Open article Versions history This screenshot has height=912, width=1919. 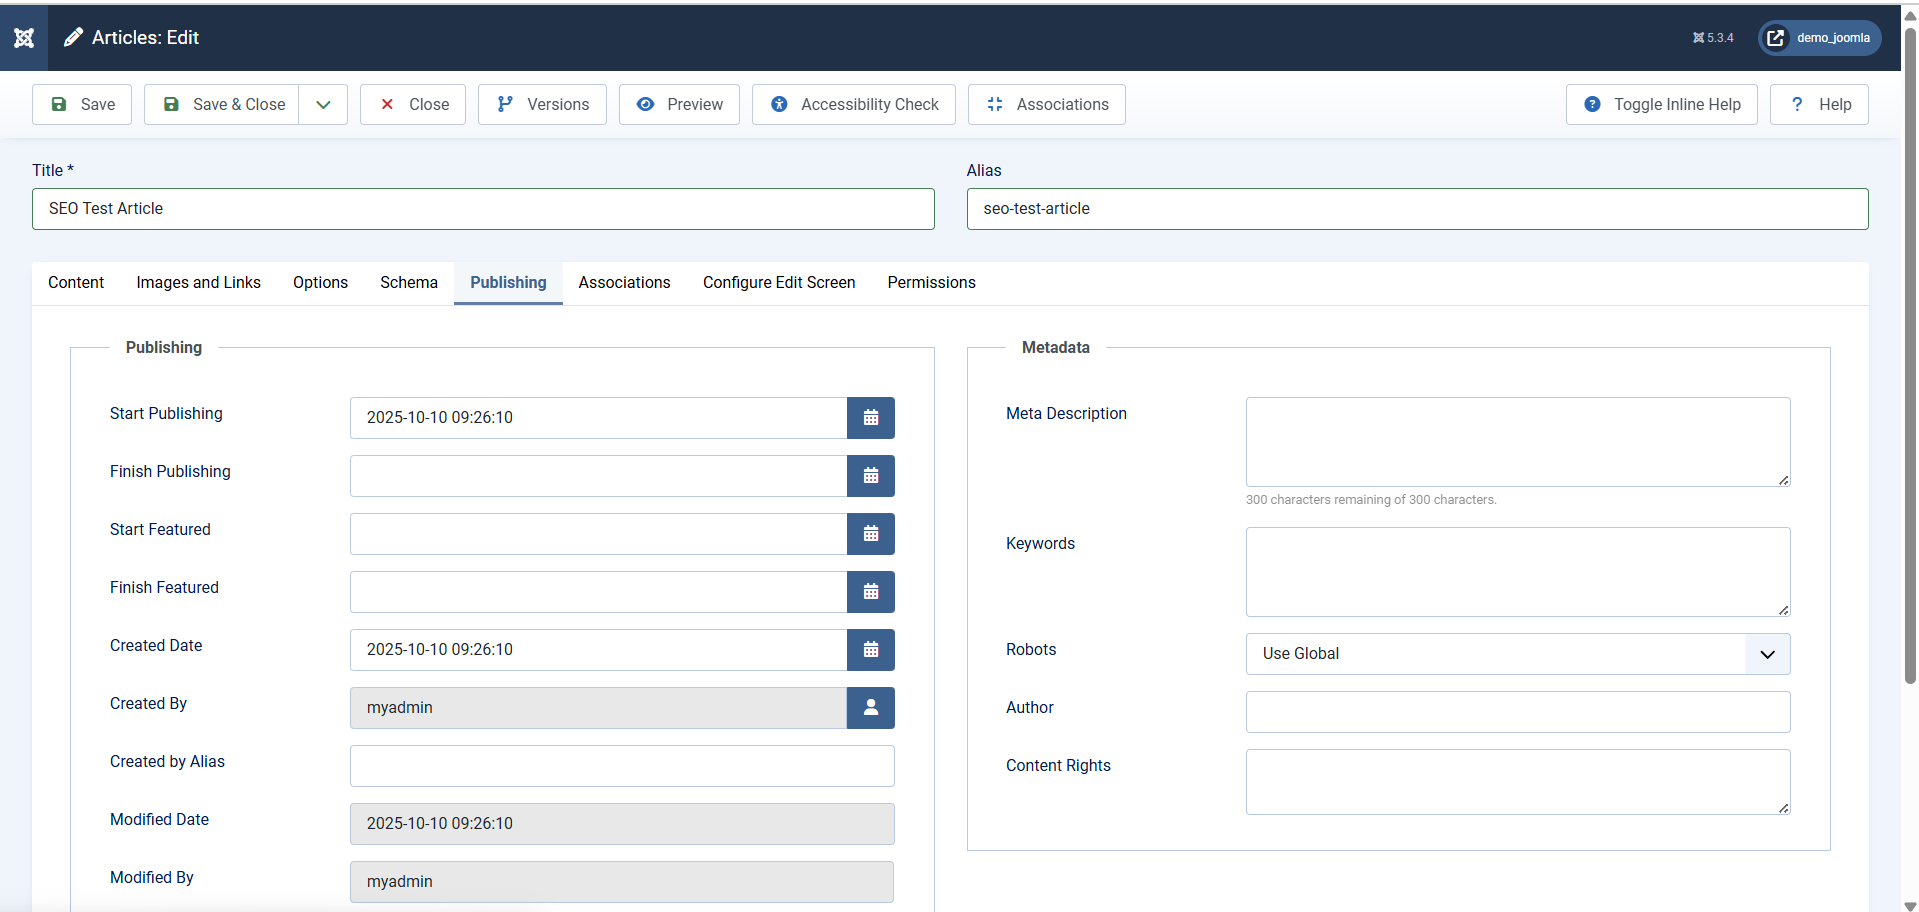pyautogui.click(x=542, y=105)
